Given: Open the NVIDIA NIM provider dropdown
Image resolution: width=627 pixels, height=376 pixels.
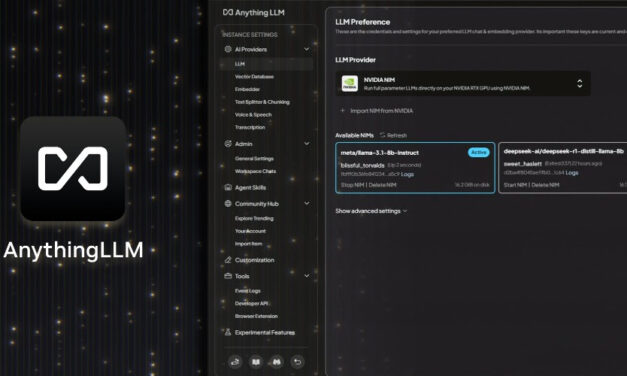Looking at the screenshot, I should coord(463,83).
